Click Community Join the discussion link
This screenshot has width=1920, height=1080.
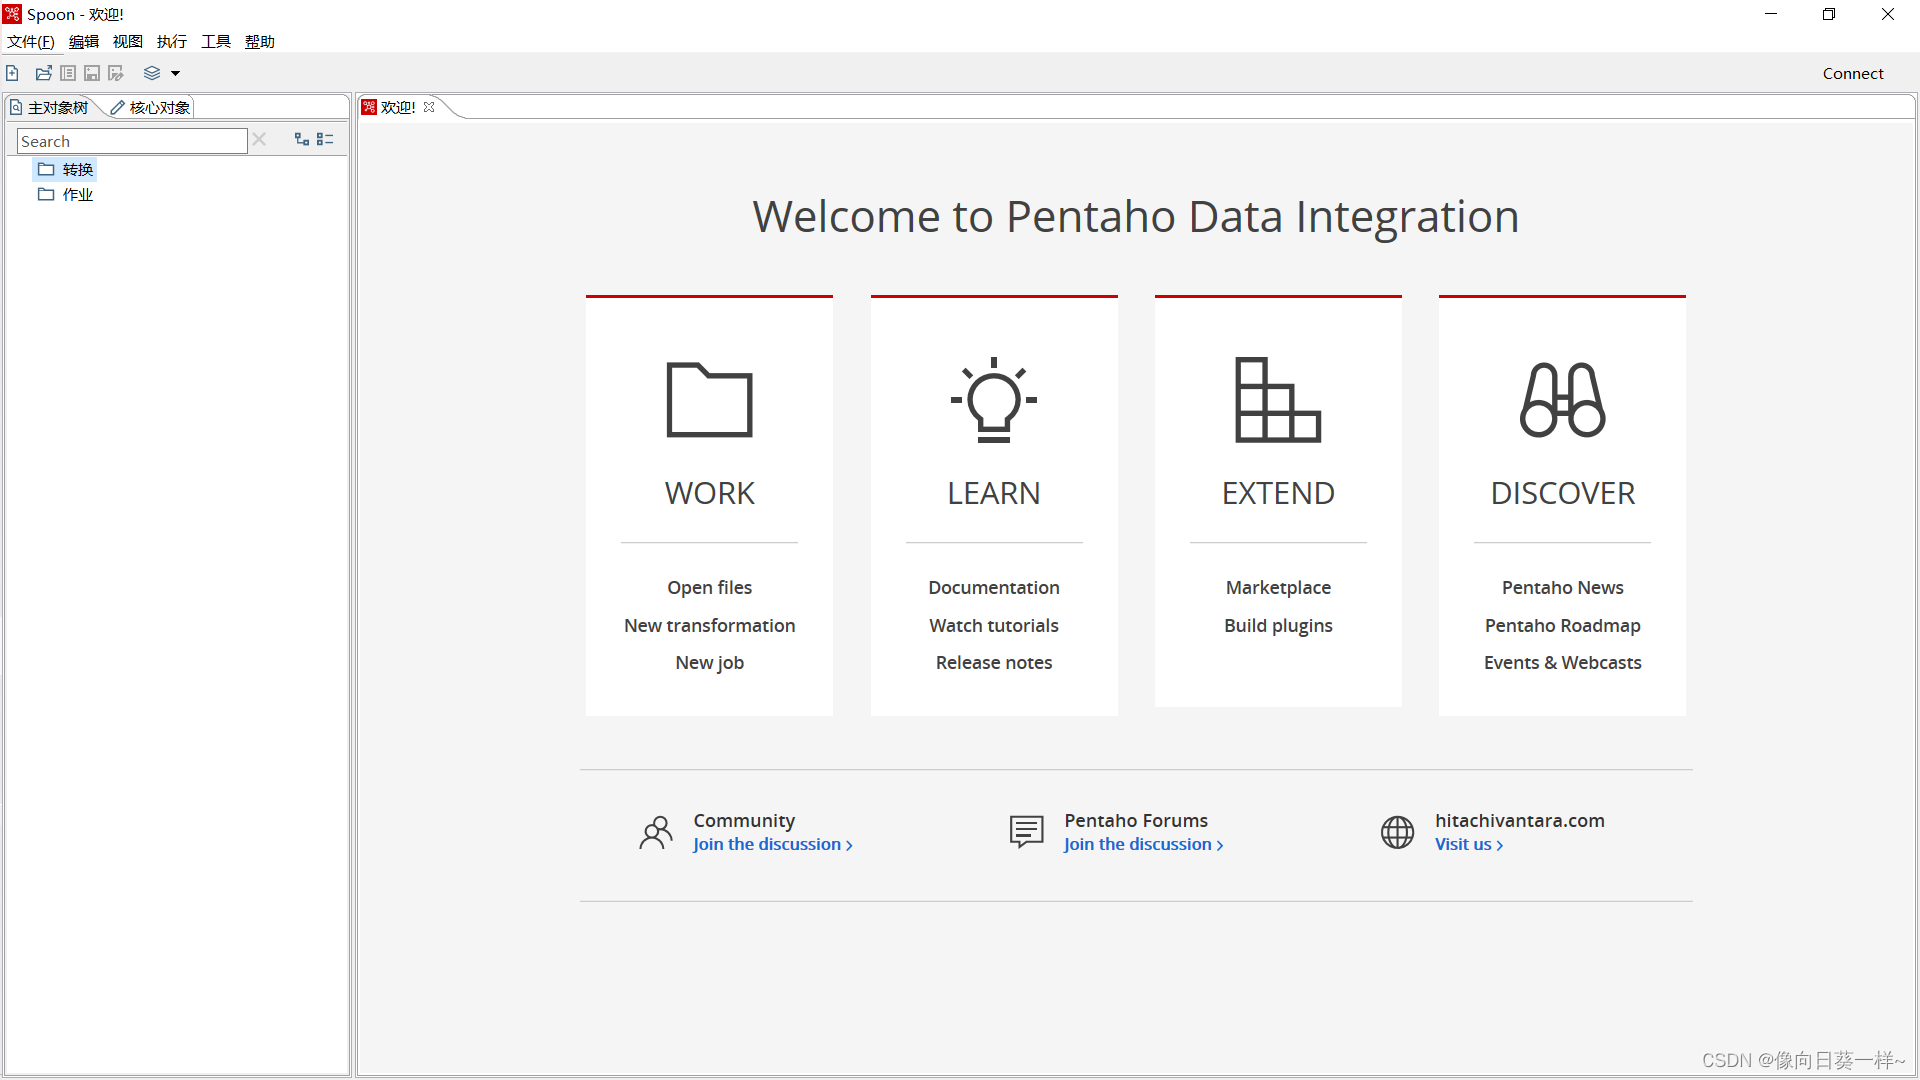point(772,844)
